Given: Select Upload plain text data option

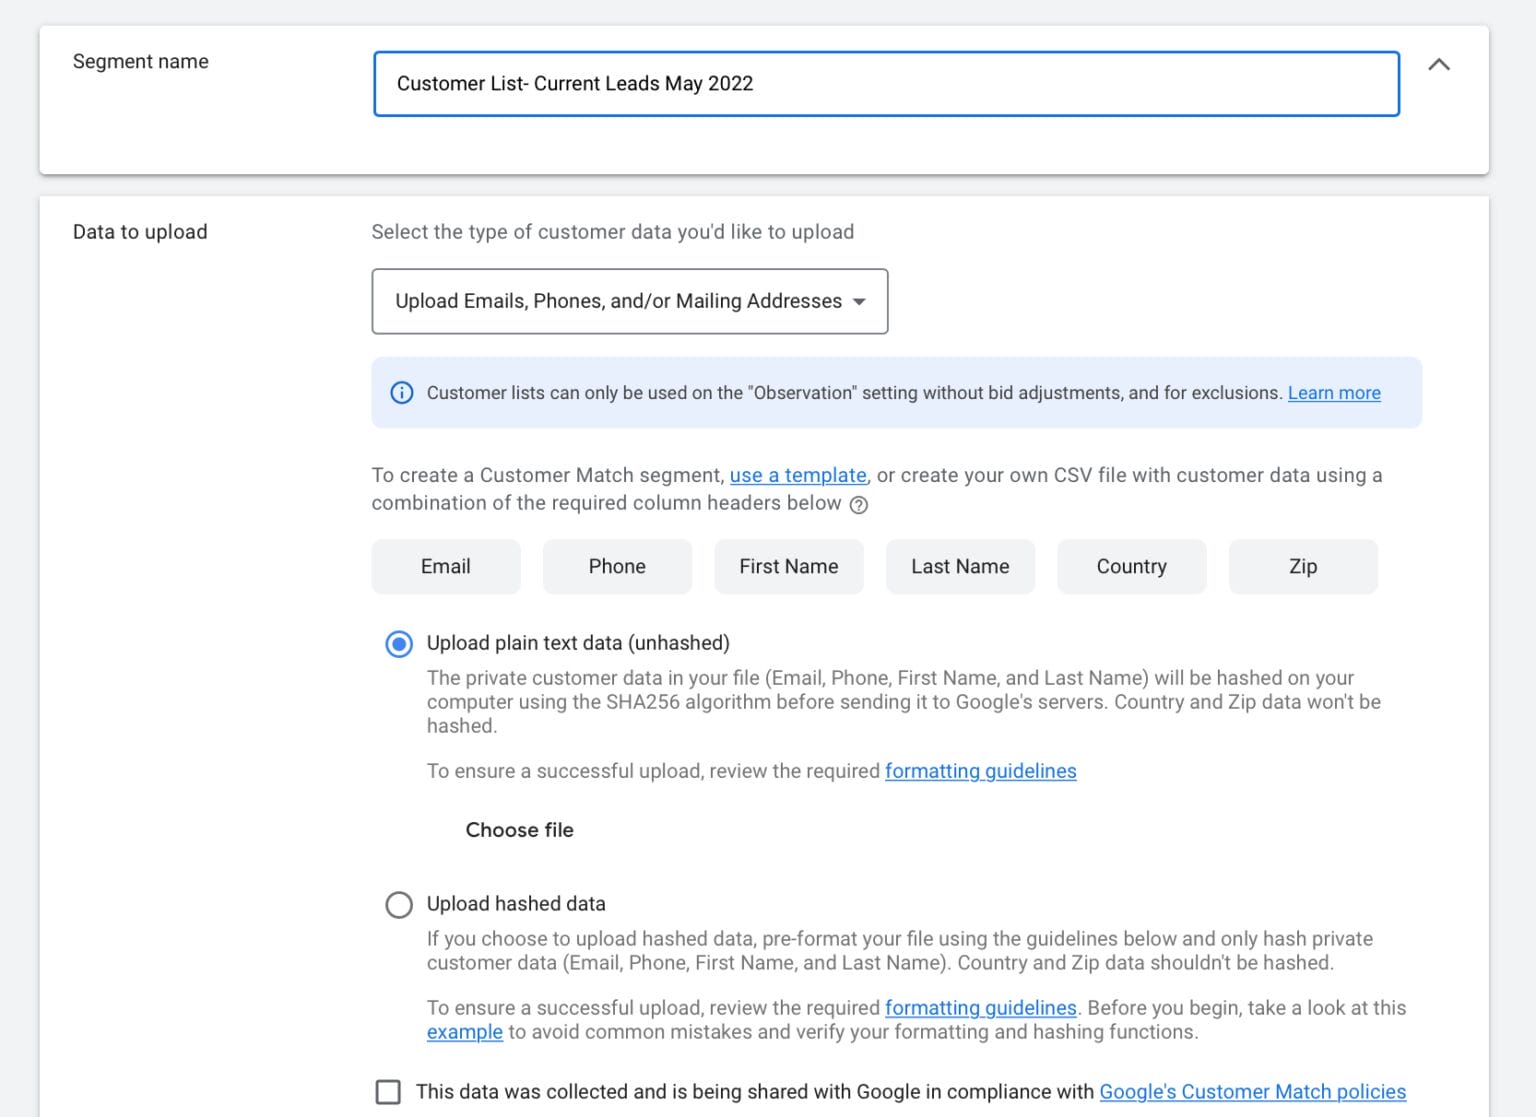Looking at the screenshot, I should (x=399, y=644).
